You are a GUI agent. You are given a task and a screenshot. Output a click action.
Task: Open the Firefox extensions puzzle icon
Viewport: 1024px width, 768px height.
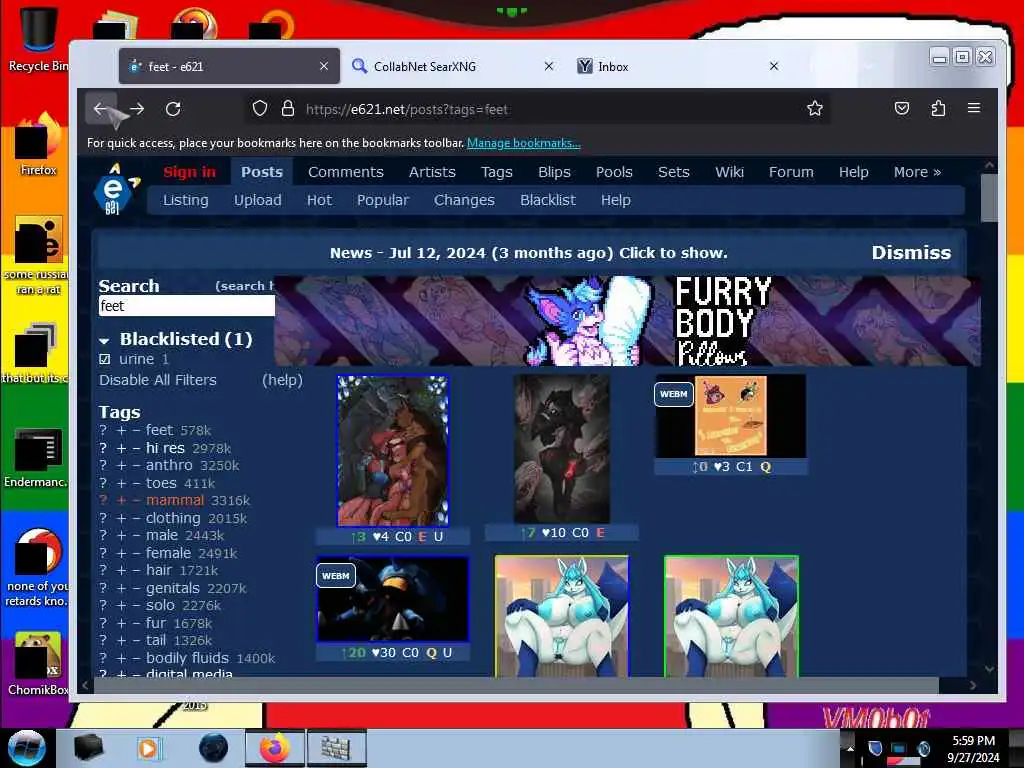[938, 108]
